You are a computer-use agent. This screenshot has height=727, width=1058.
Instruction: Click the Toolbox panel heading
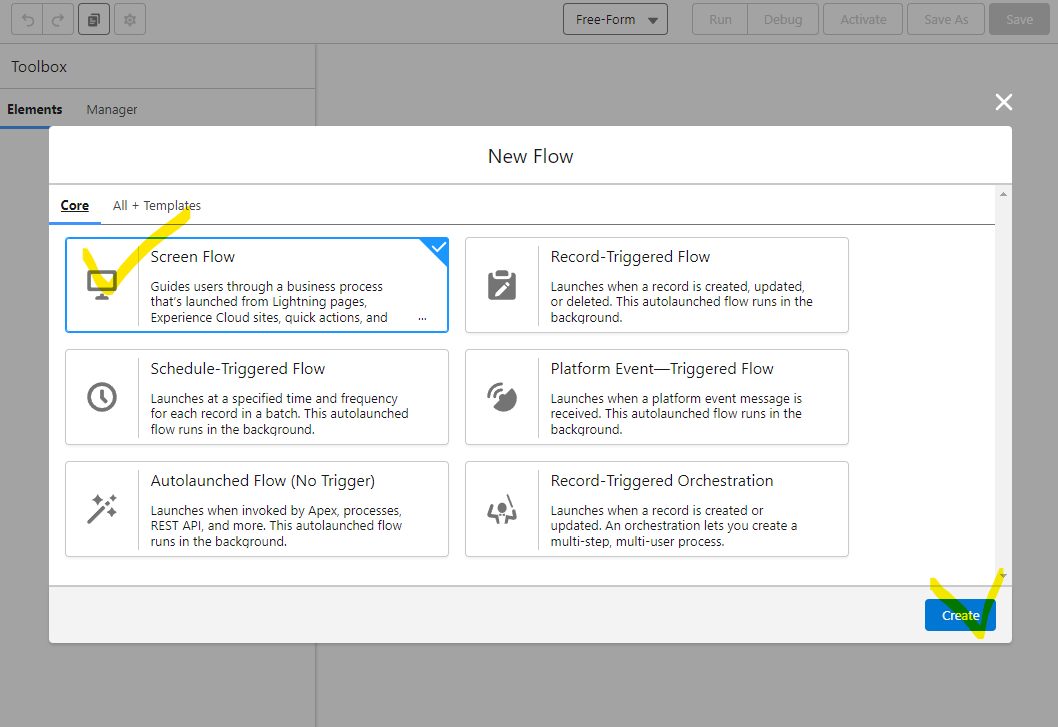[39, 67]
